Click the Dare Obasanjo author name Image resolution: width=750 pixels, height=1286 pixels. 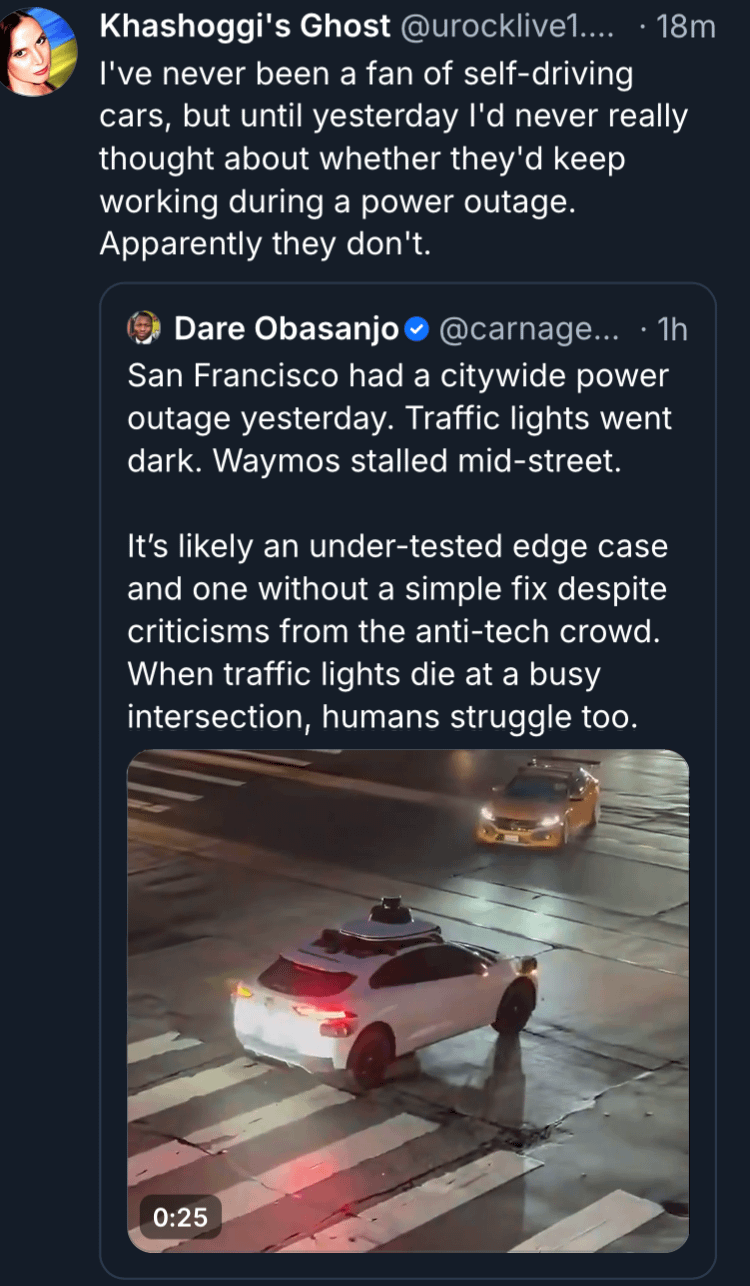pyautogui.click(x=286, y=328)
